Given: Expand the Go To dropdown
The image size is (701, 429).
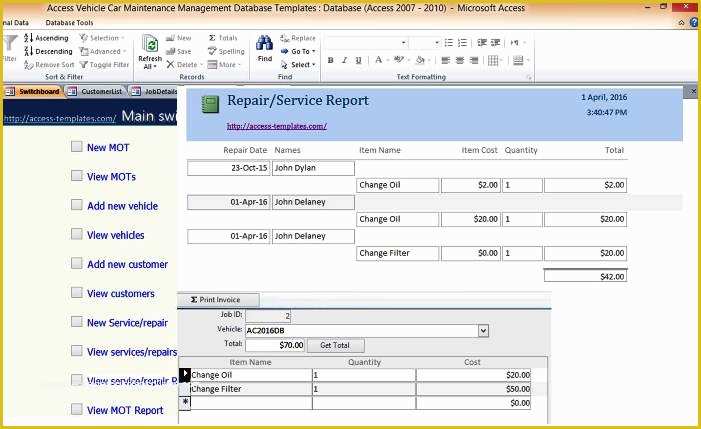Looking at the screenshot, I should click(x=314, y=51).
